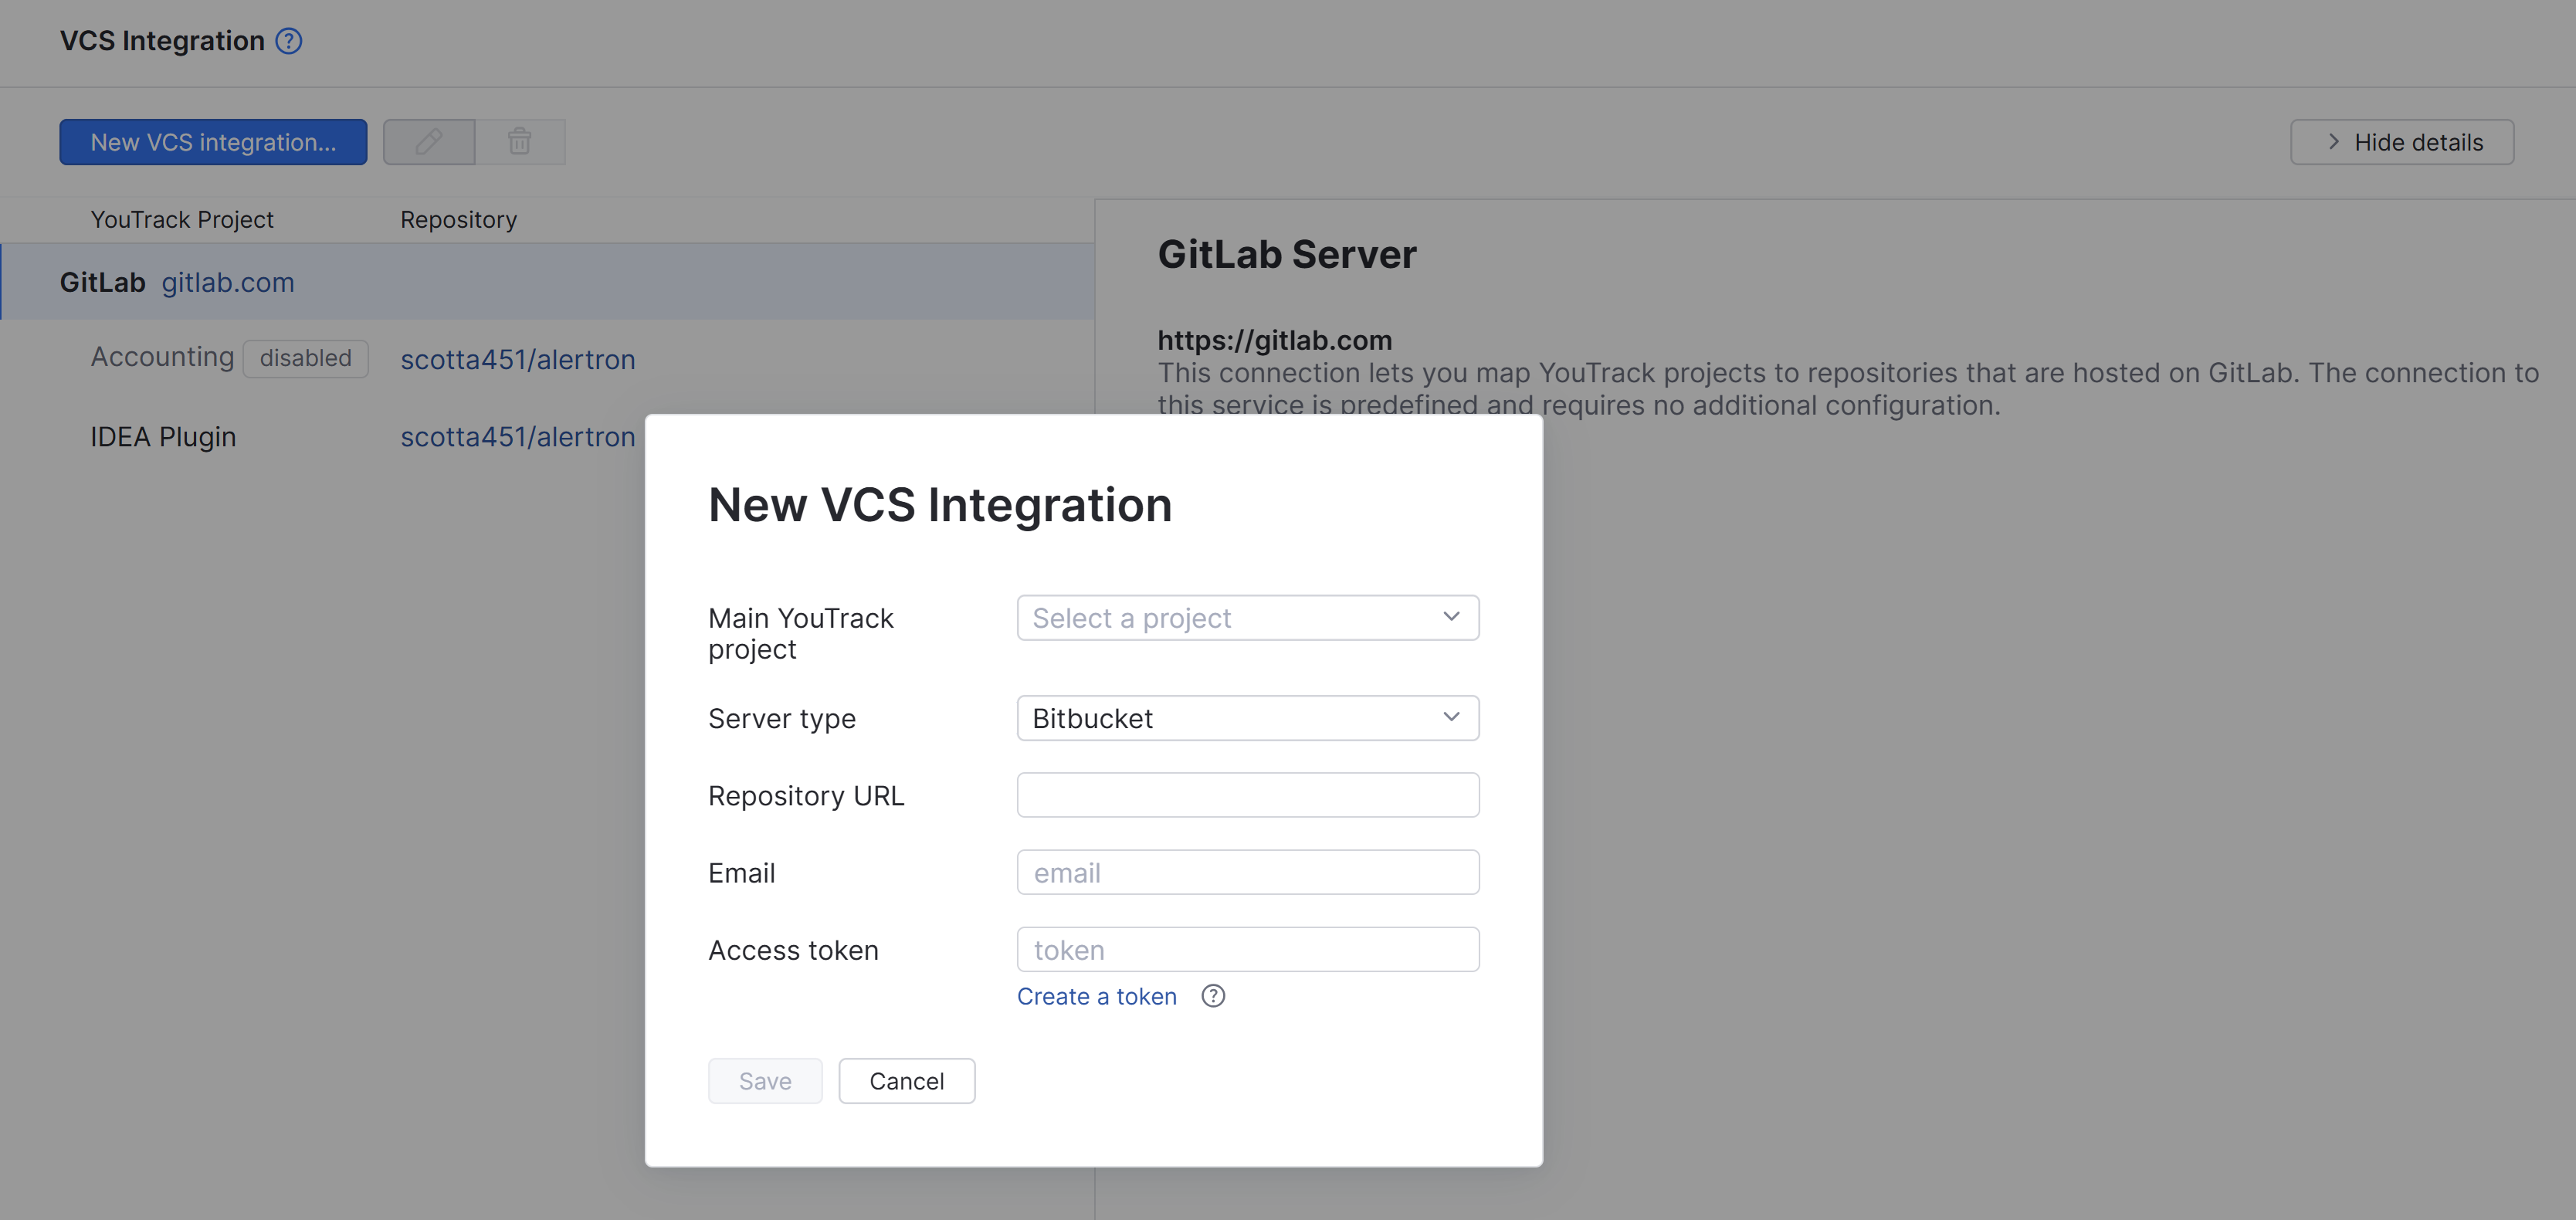Open the gitlab.com link next to GitLab
This screenshot has height=1220, width=2576.
coord(227,282)
